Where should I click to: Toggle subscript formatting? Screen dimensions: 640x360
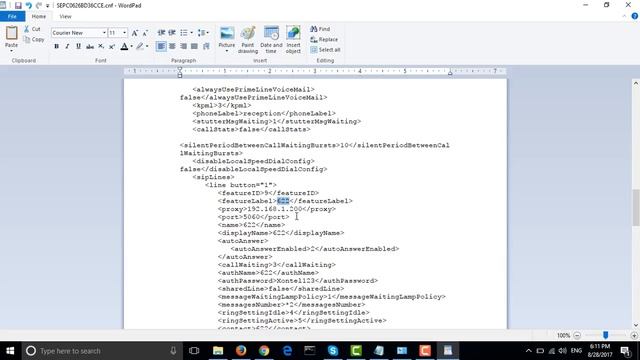click(x=101, y=47)
